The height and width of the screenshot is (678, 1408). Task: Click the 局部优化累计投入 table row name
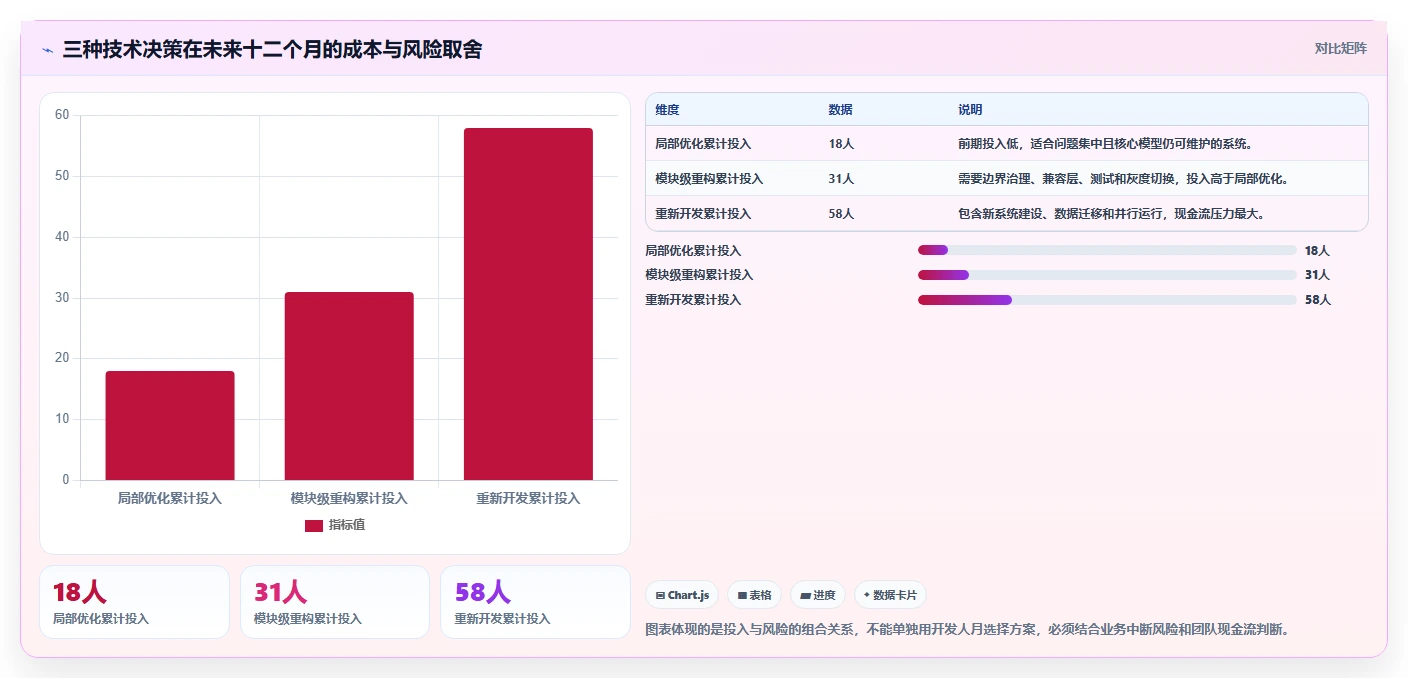(703, 144)
